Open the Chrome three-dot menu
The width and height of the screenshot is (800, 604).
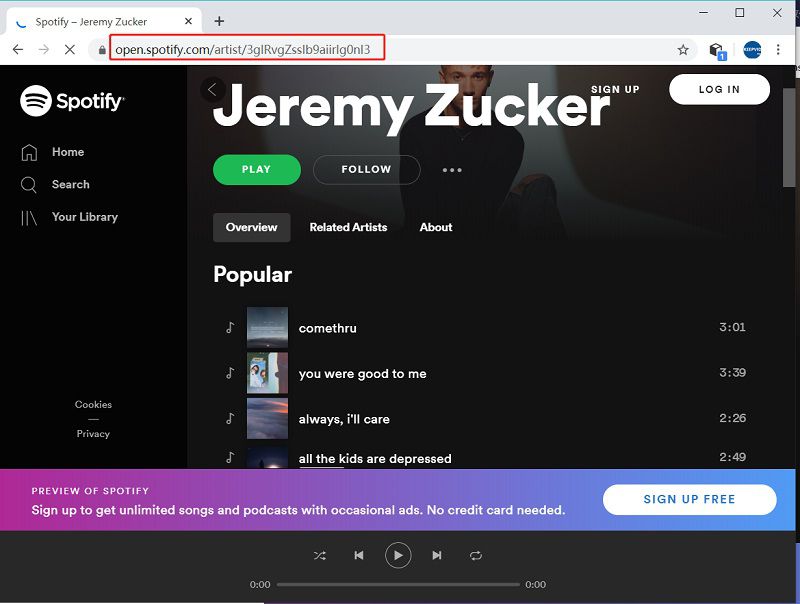(778, 49)
